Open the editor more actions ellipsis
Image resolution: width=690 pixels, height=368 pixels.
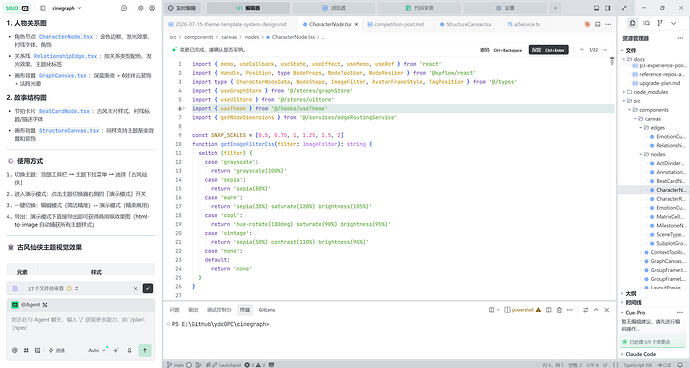click(x=608, y=24)
